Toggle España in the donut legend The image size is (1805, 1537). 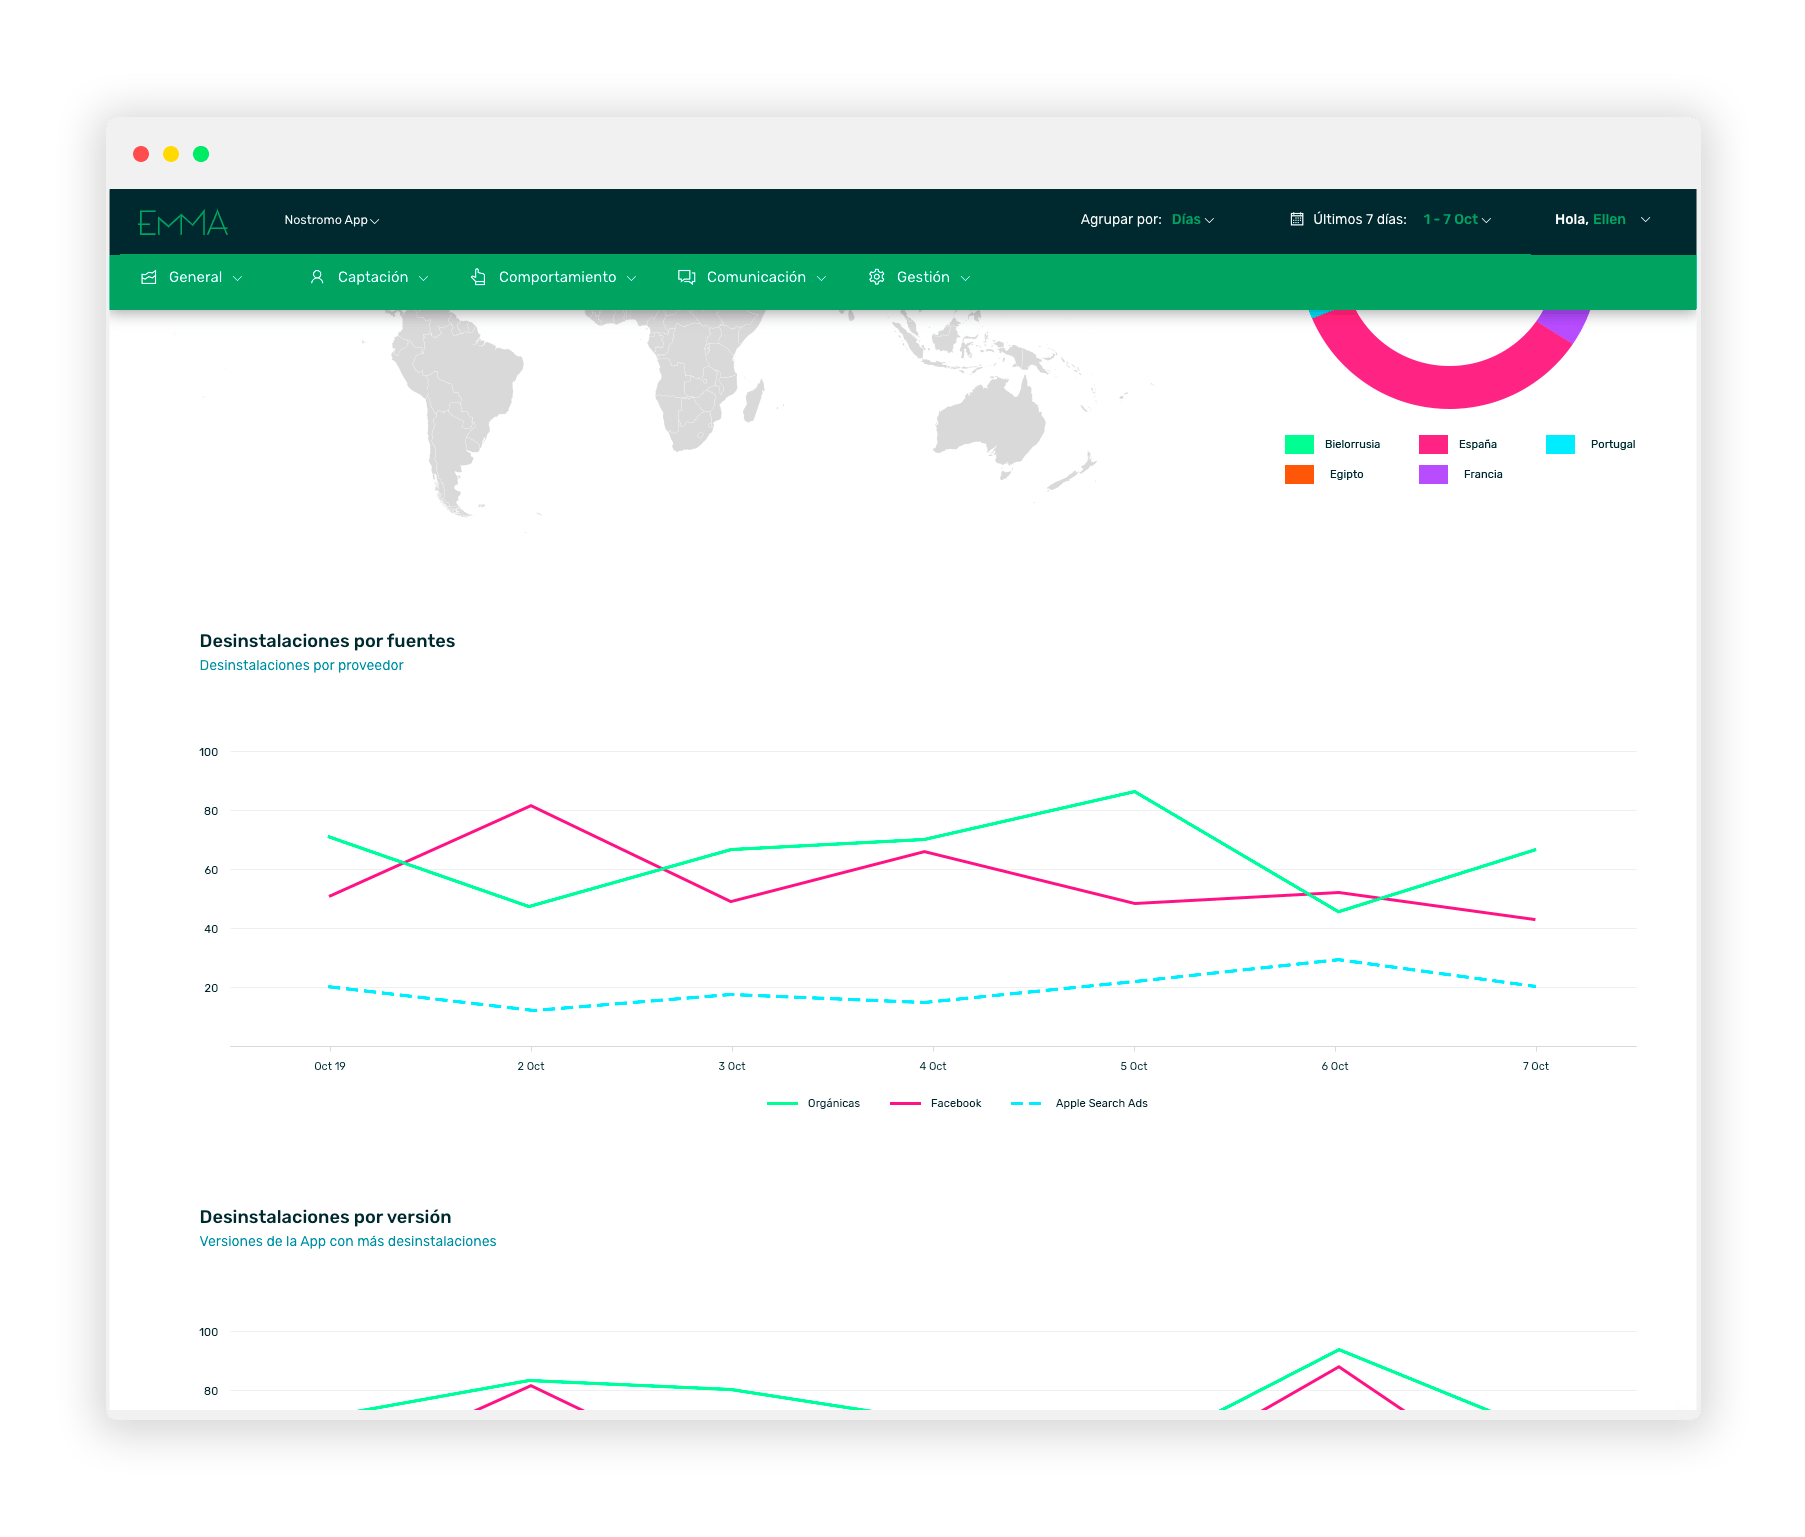1458,444
